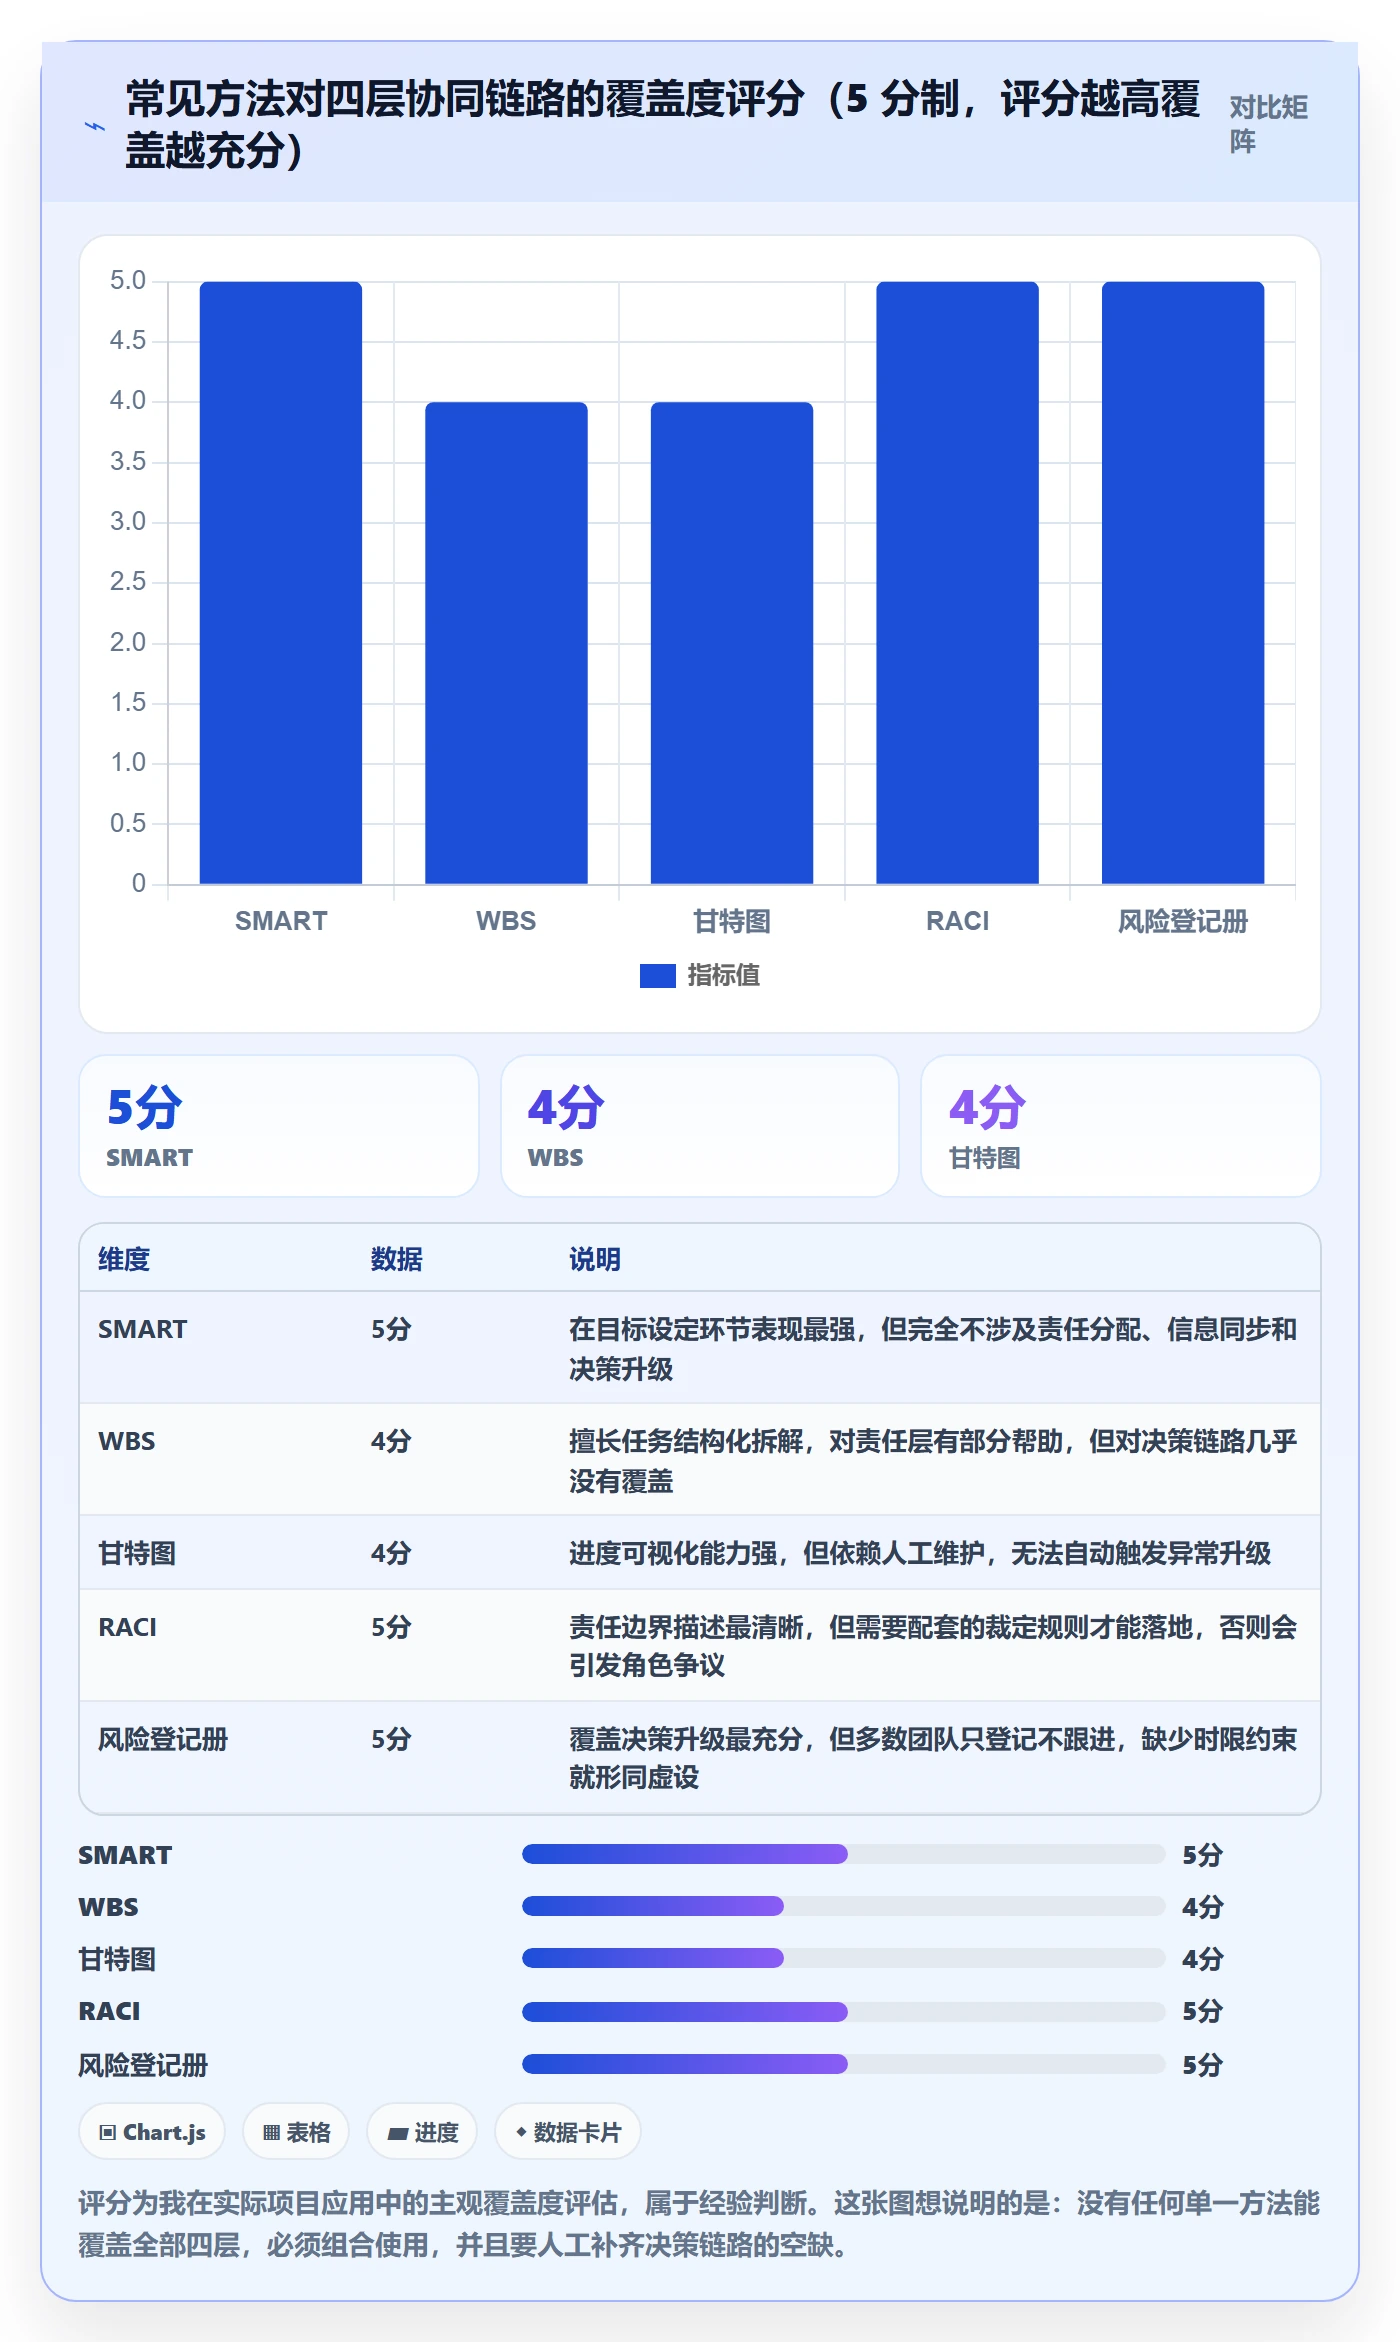The width and height of the screenshot is (1400, 2342).
Task: Click the 对比矩阵 tag label
Action: pos(1269,124)
